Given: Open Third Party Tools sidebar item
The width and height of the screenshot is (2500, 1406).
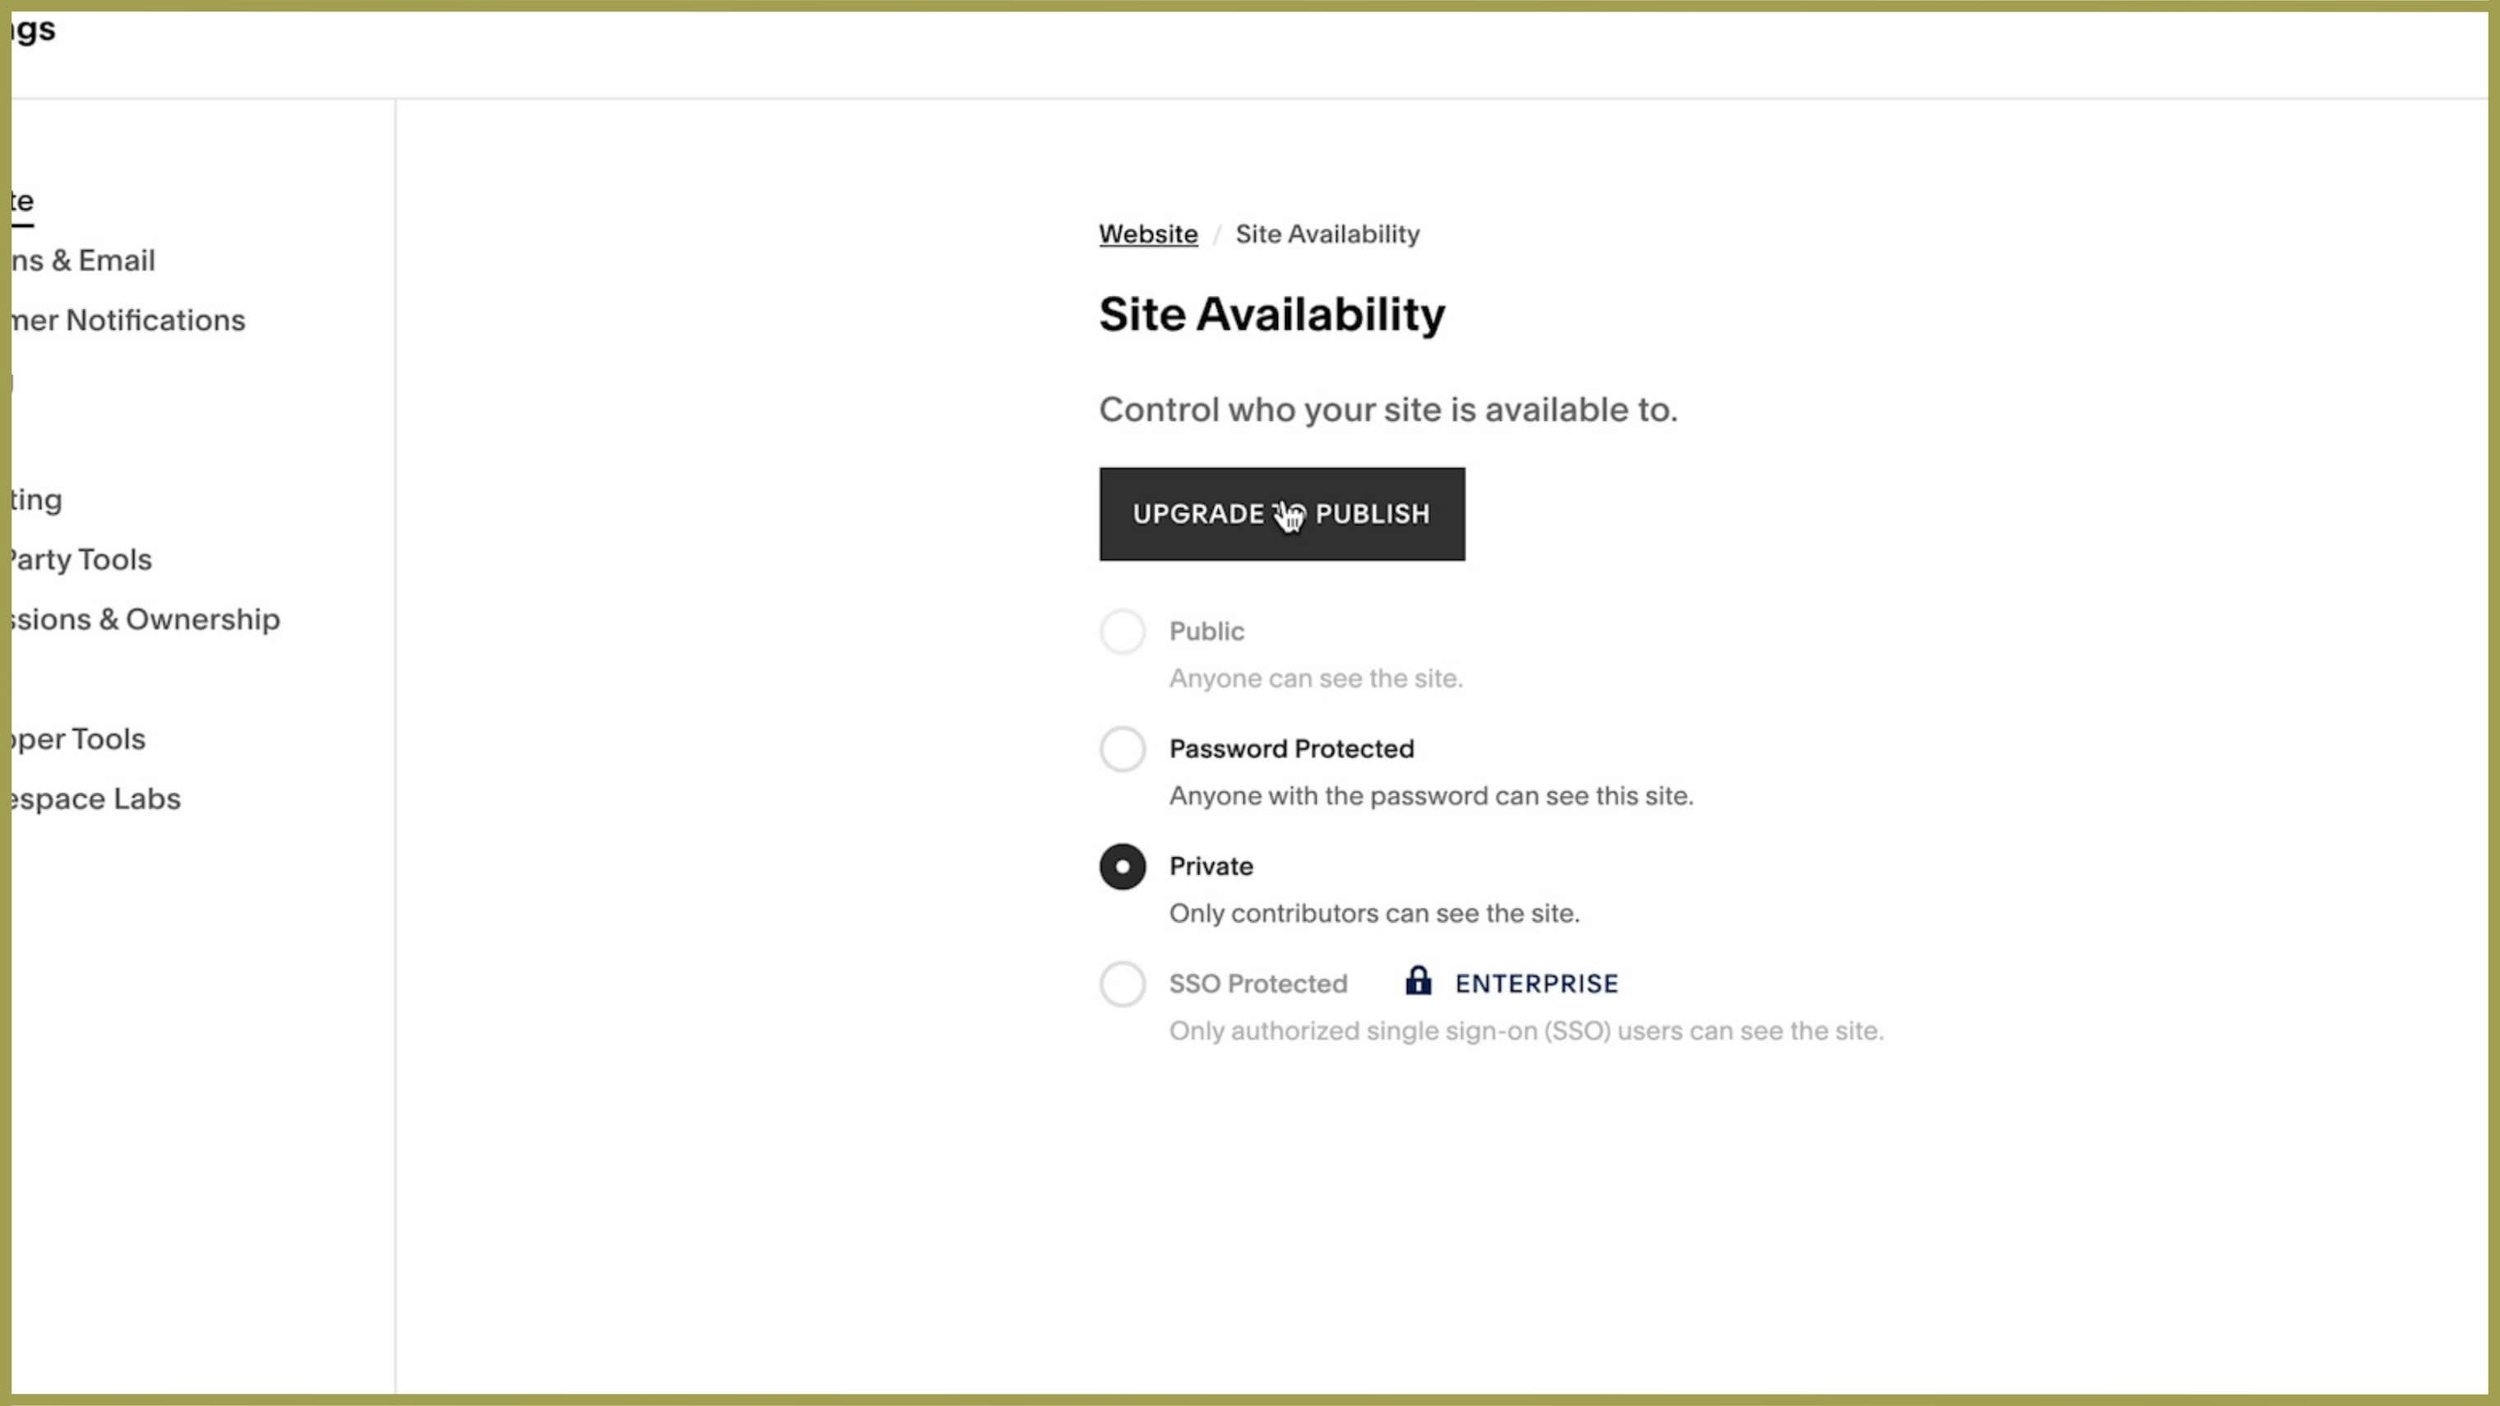Looking at the screenshot, I should pyautogui.click(x=80, y=560).
